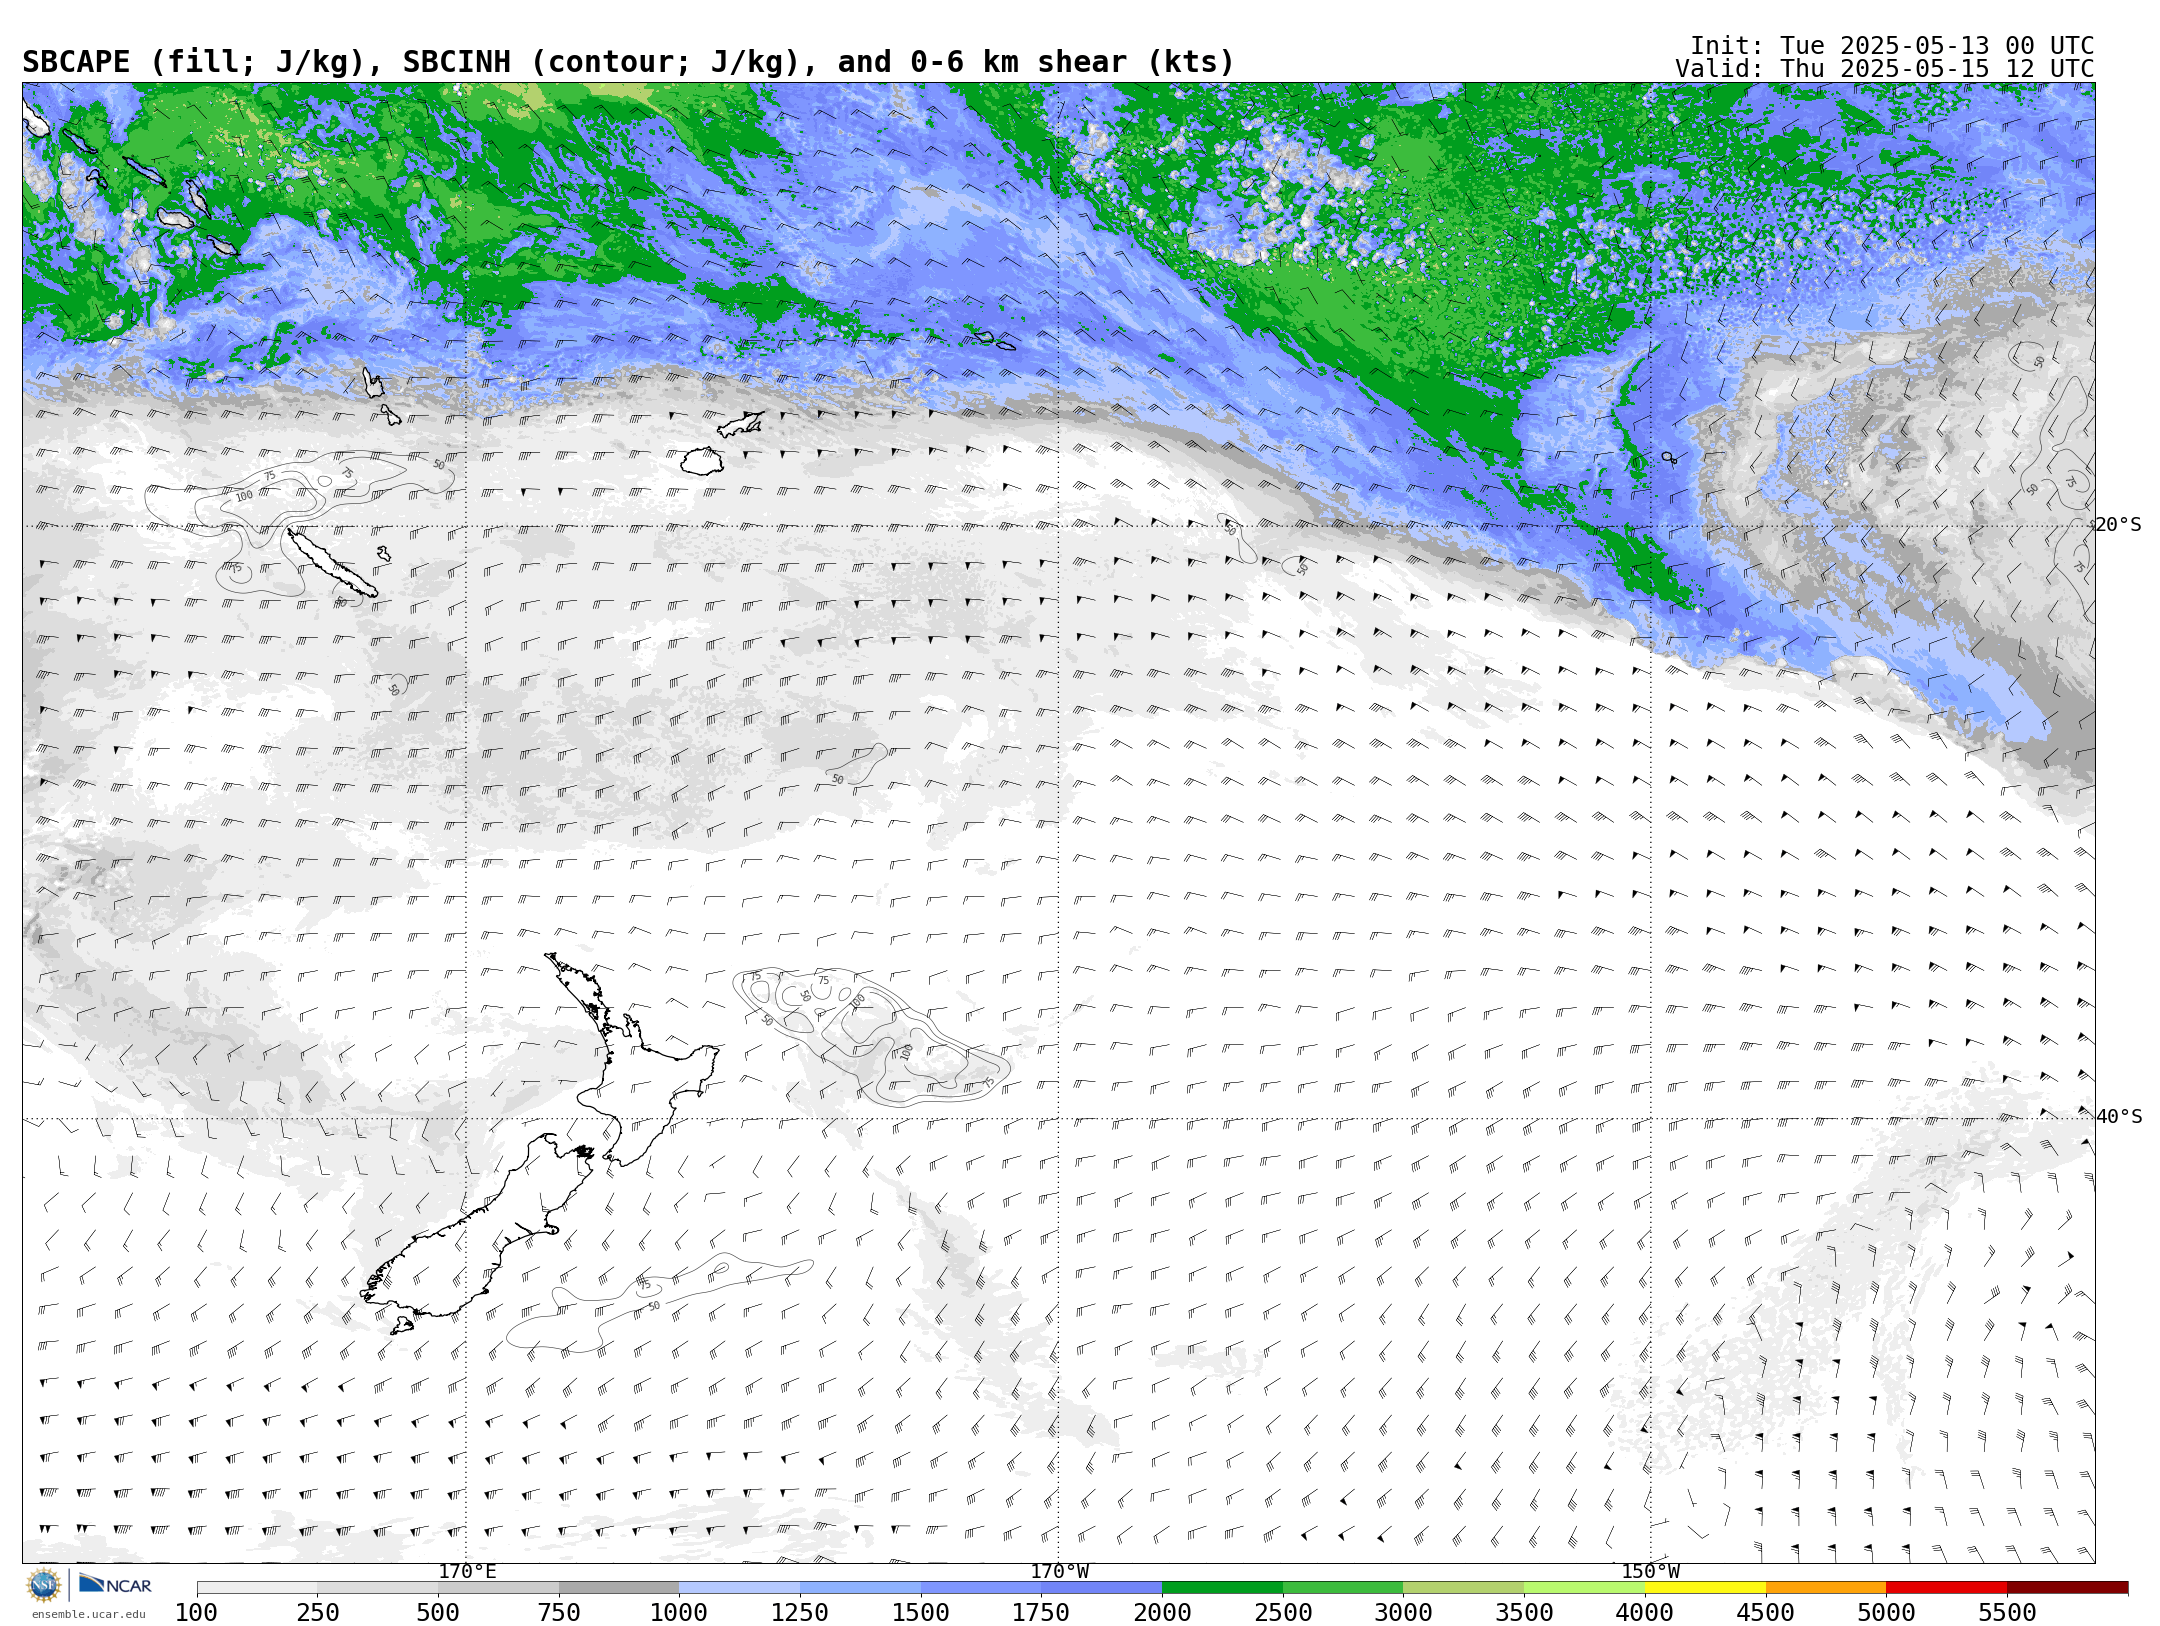The image size is (2160, 1626).
Task: Click the colorbar label 750
Action: 559,1612
